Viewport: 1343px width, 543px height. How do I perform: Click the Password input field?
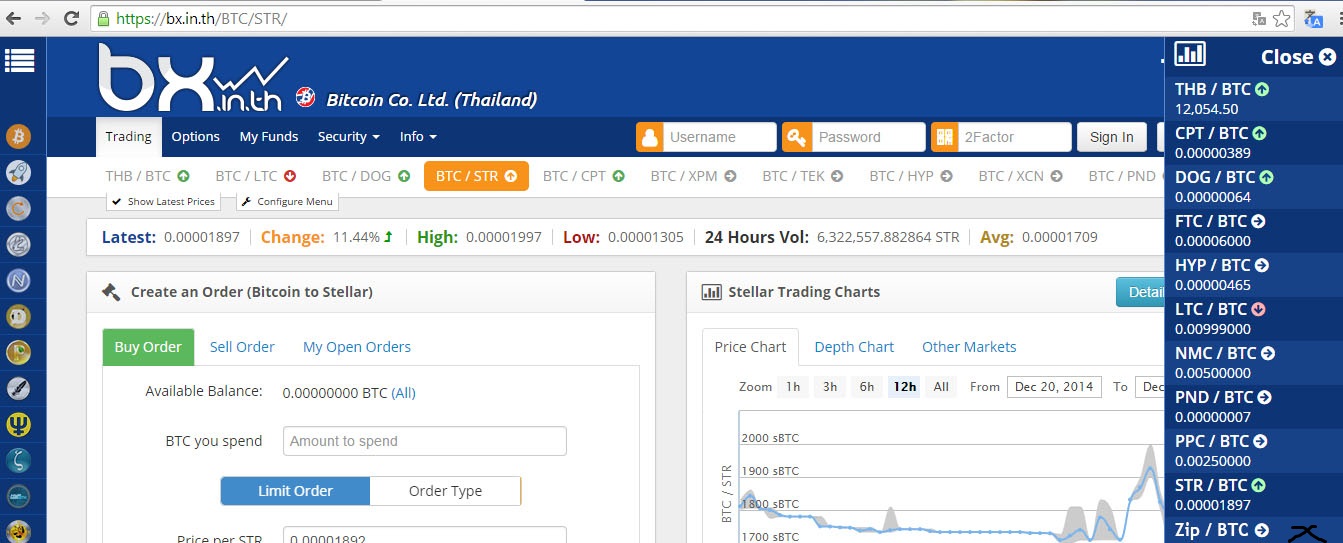tap(868, 137)
